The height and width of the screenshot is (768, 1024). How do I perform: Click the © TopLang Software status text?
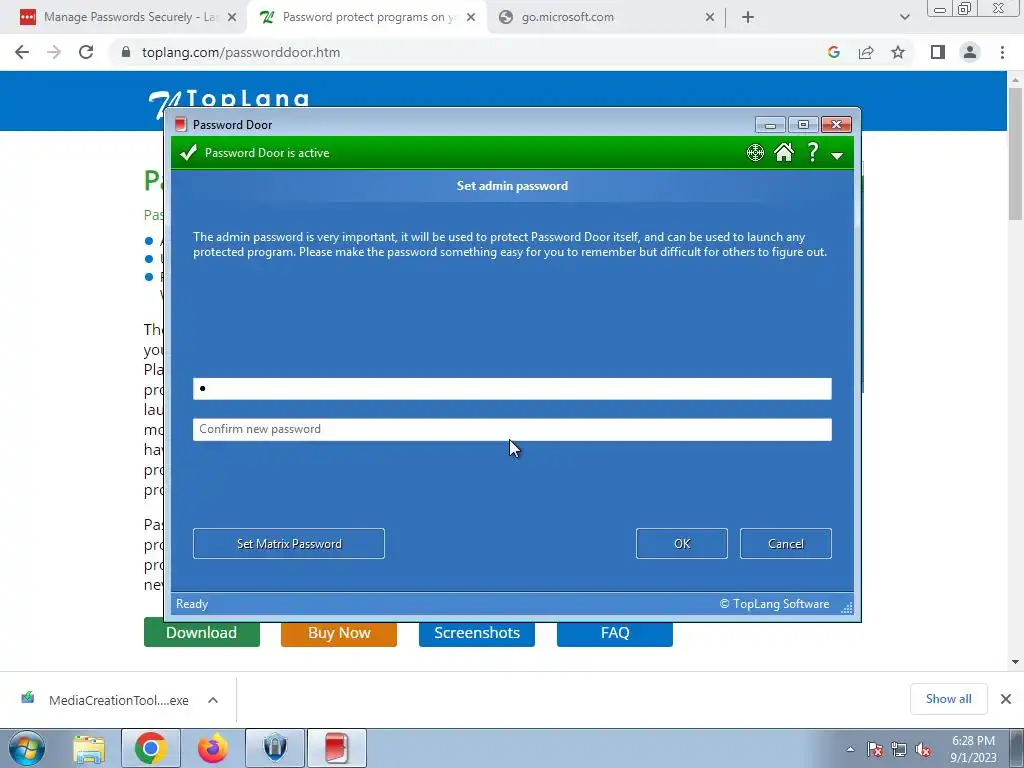point(775,604)
